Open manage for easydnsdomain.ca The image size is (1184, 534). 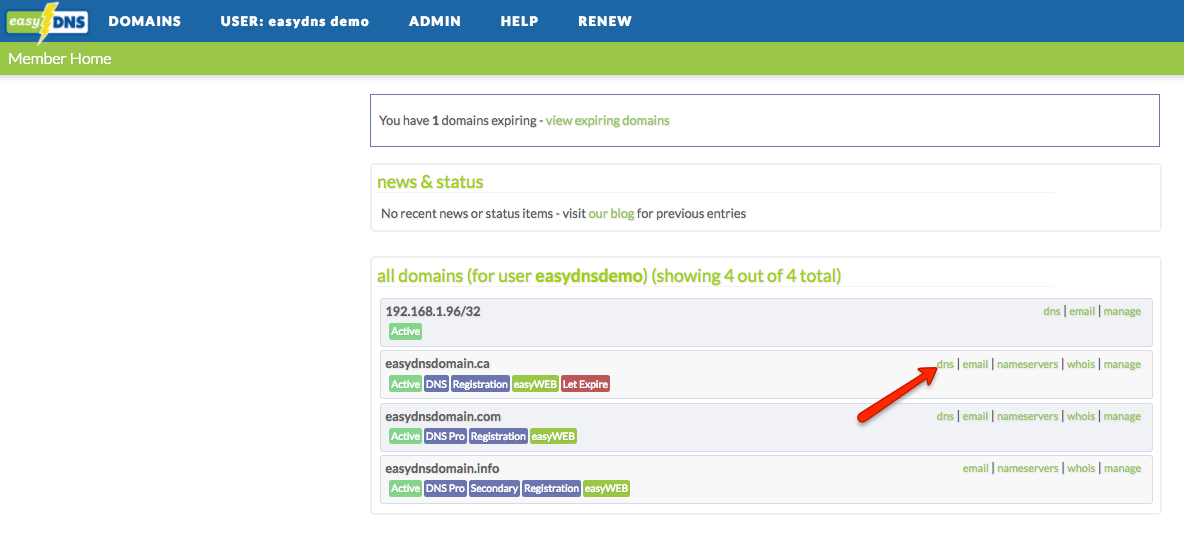click(1122, 364)
